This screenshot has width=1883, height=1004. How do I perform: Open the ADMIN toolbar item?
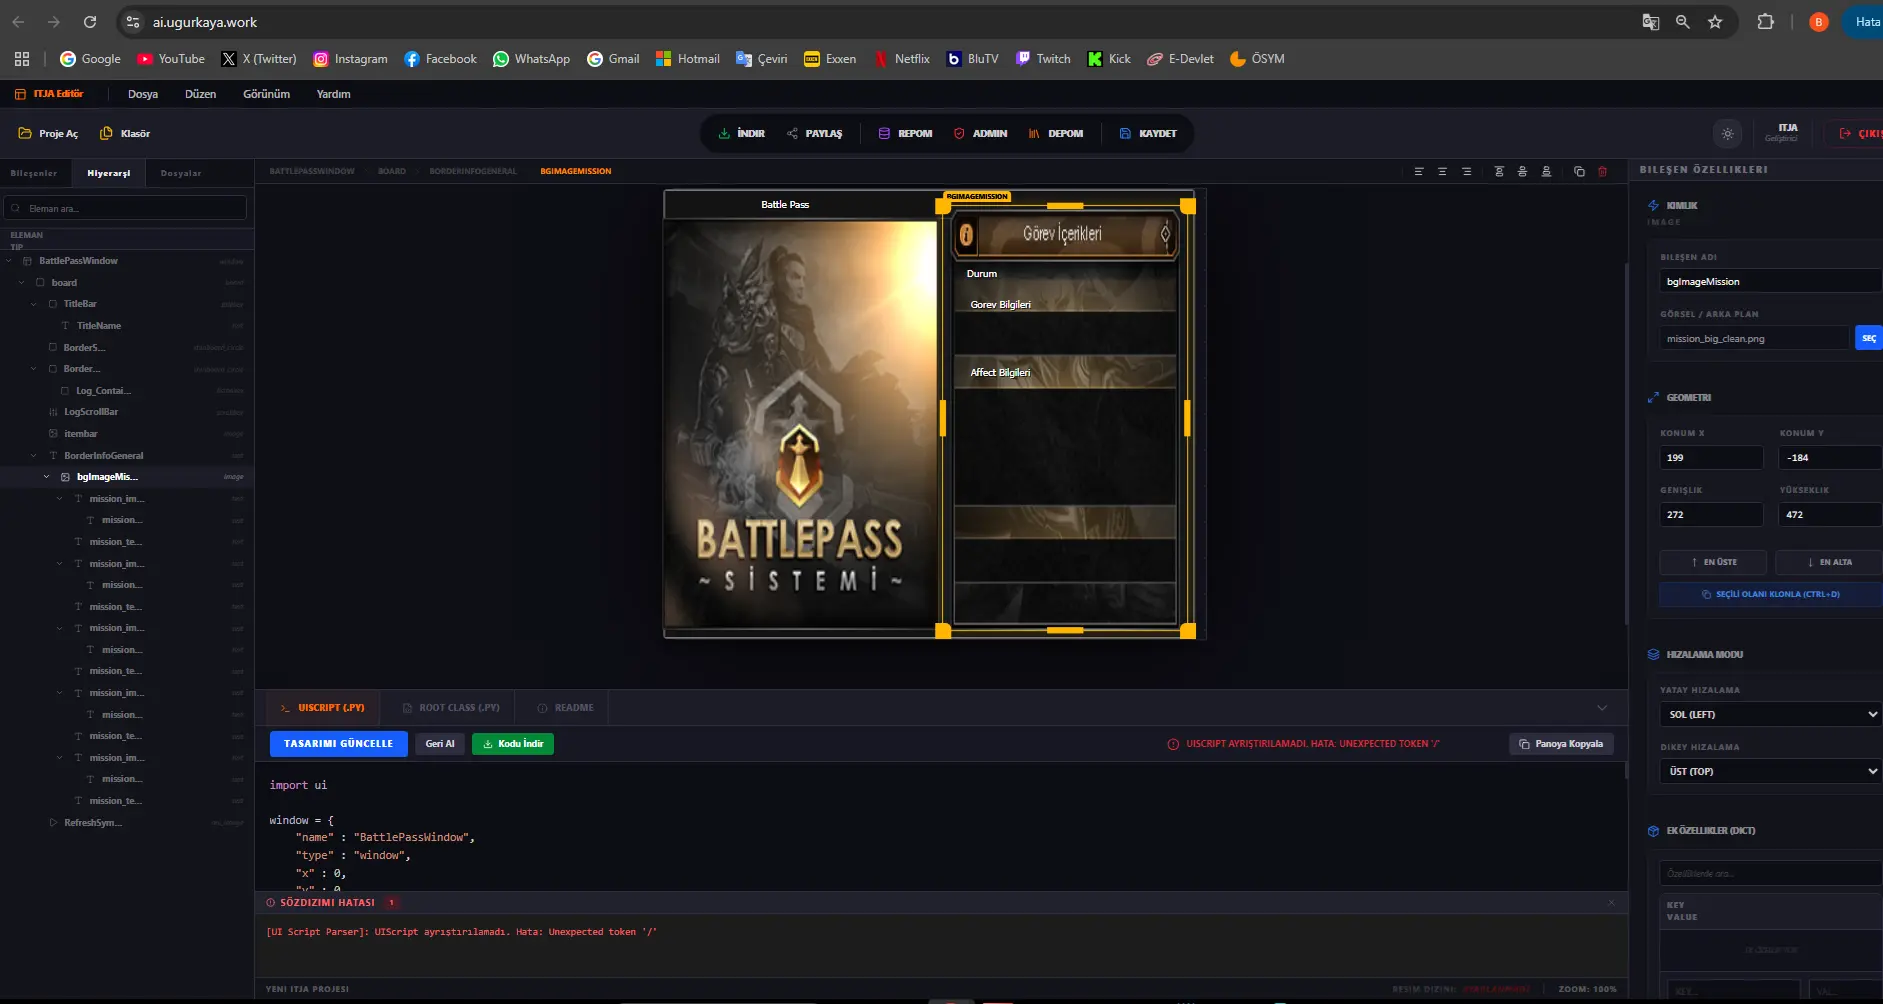coord(980,133)
